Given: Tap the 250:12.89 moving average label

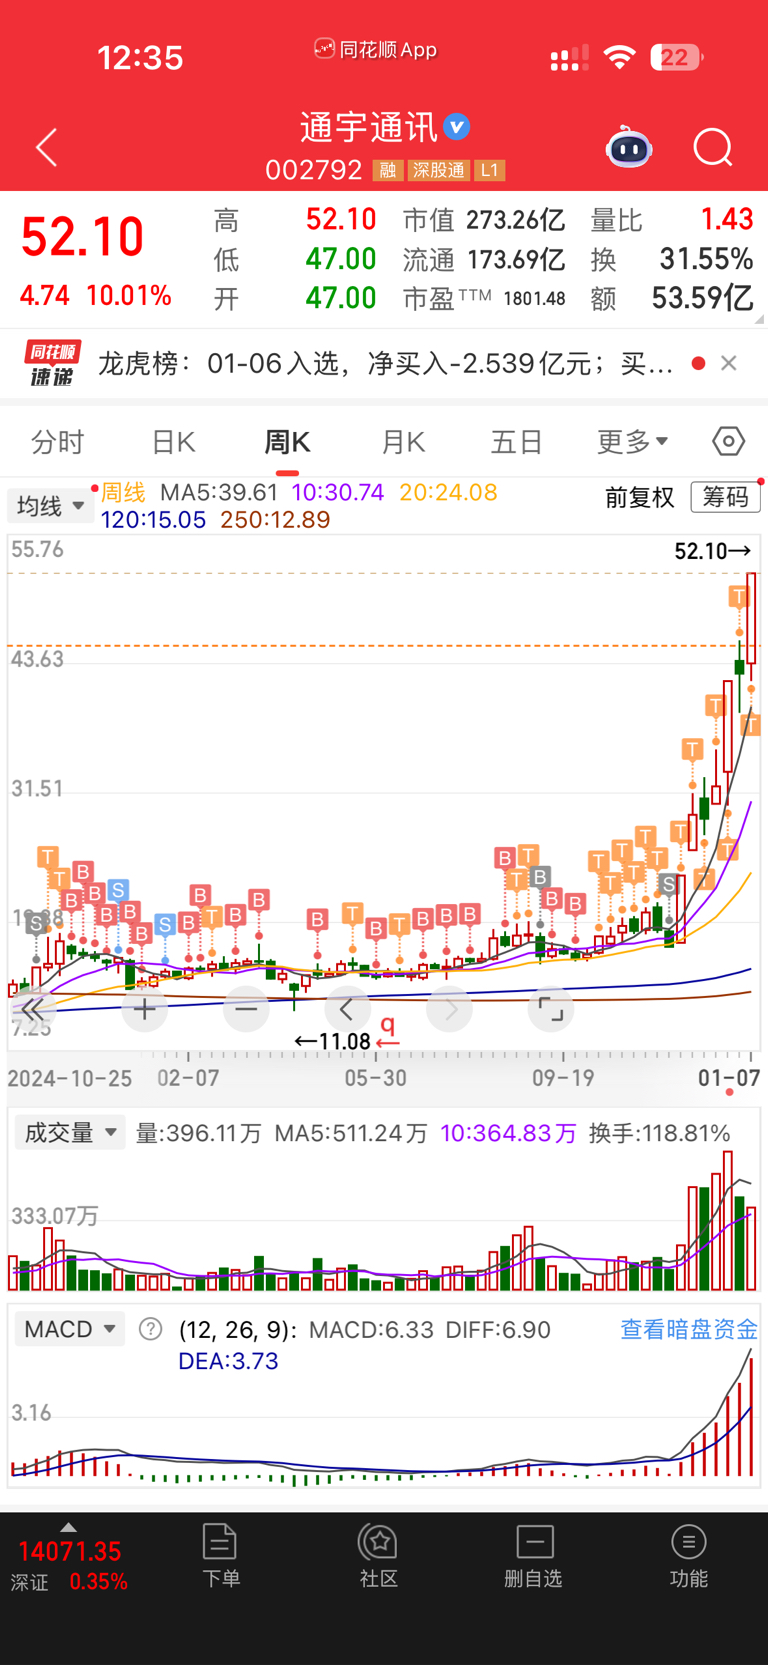Looking at the screenshot, I should (x=275, y=520).
